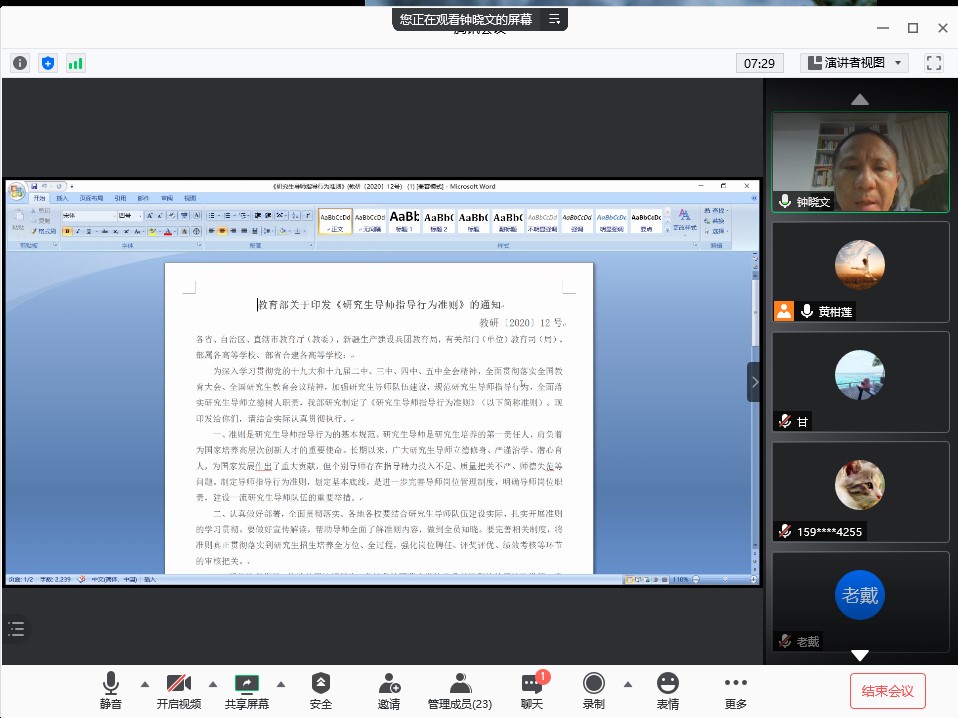Show 更多 options in the toolbar
This screenshot has width=958, height=718.
coord(736,690)
